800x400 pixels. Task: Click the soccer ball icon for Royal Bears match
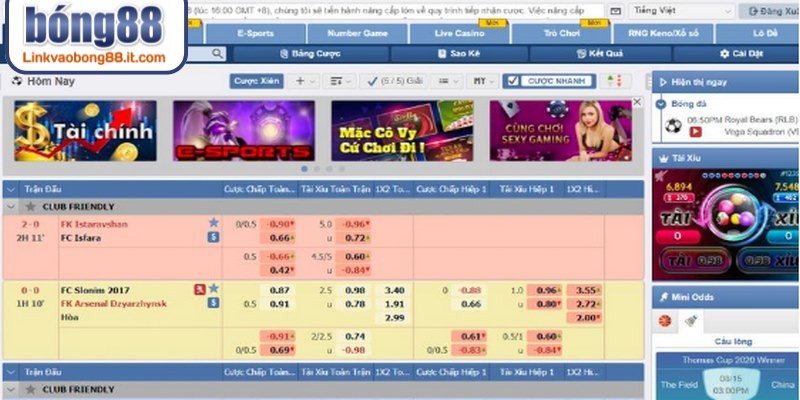pos(673,126)
